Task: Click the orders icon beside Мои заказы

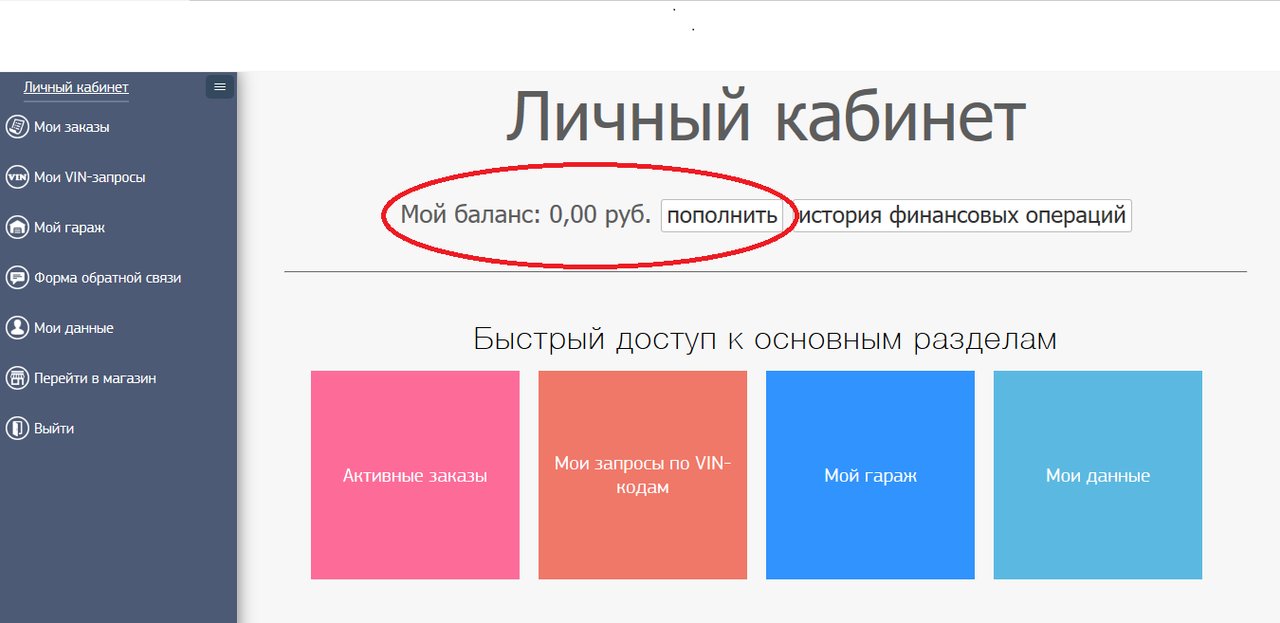Action: 16,127
